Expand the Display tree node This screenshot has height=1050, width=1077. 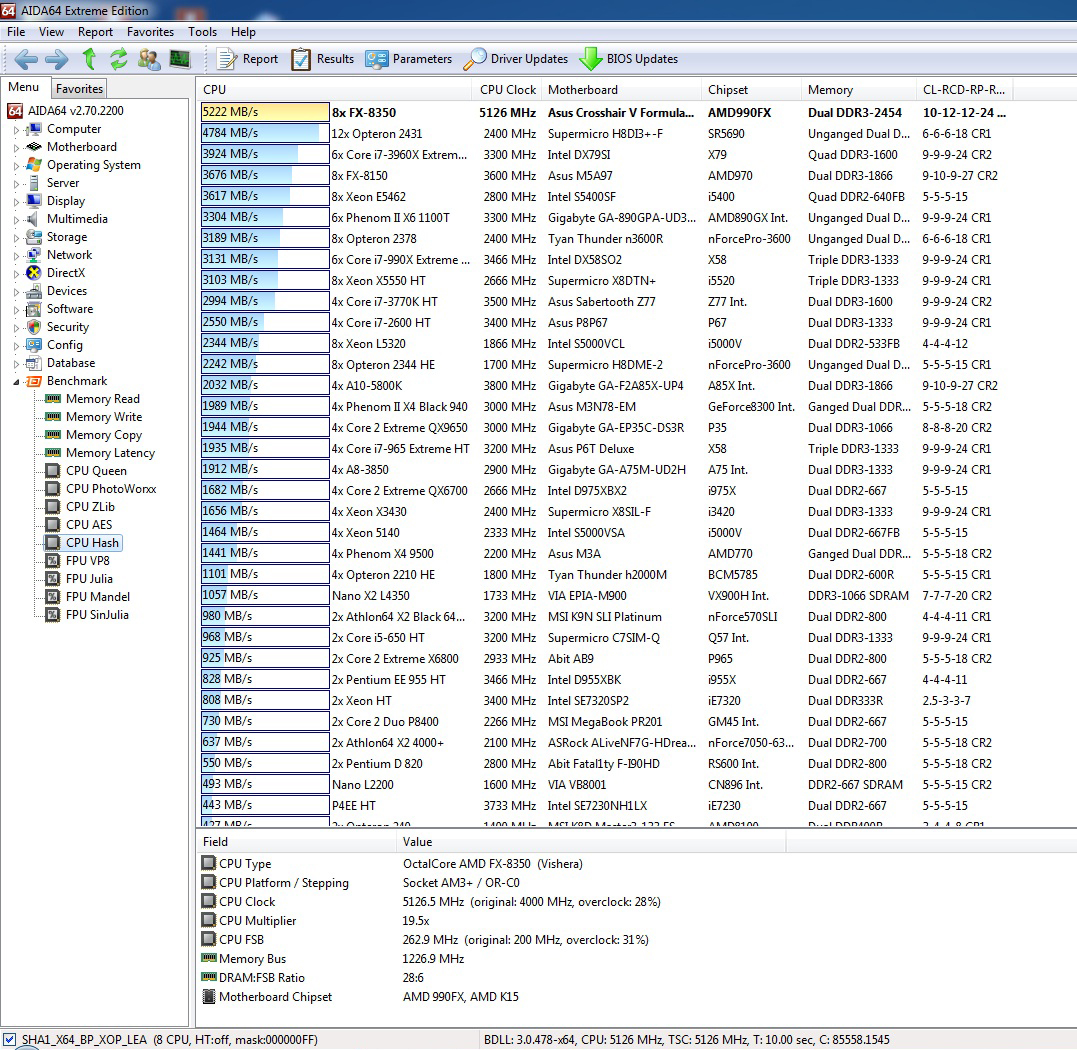point(16,201)
